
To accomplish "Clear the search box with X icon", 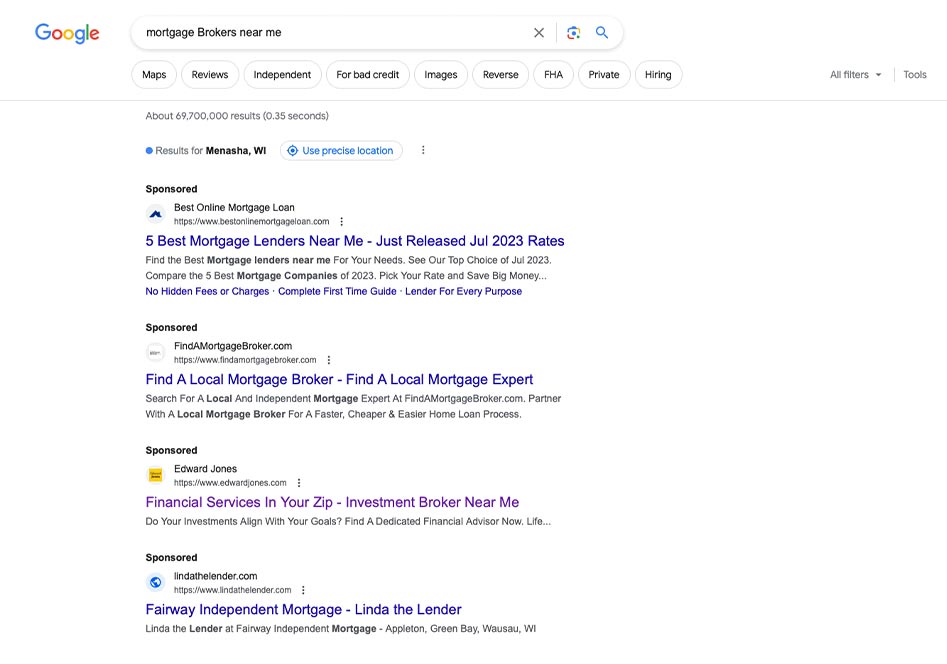I will point(539,33).
